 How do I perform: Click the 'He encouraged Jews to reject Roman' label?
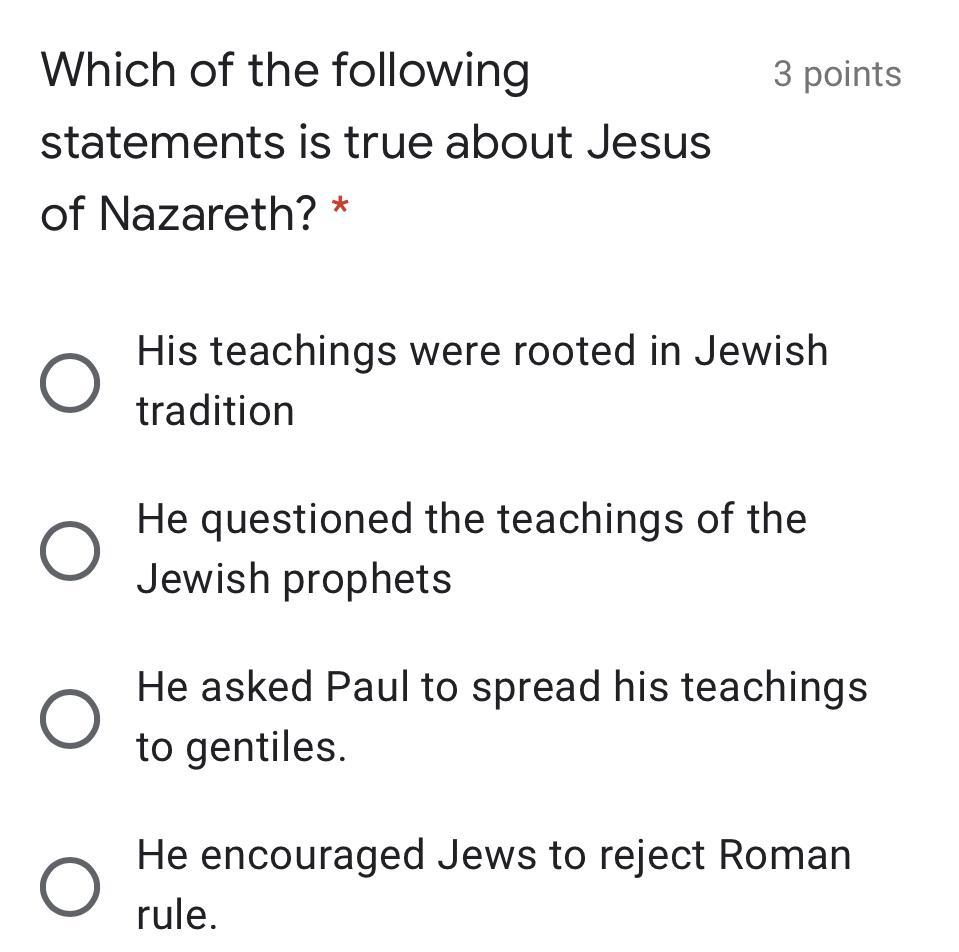click(493, 856)
